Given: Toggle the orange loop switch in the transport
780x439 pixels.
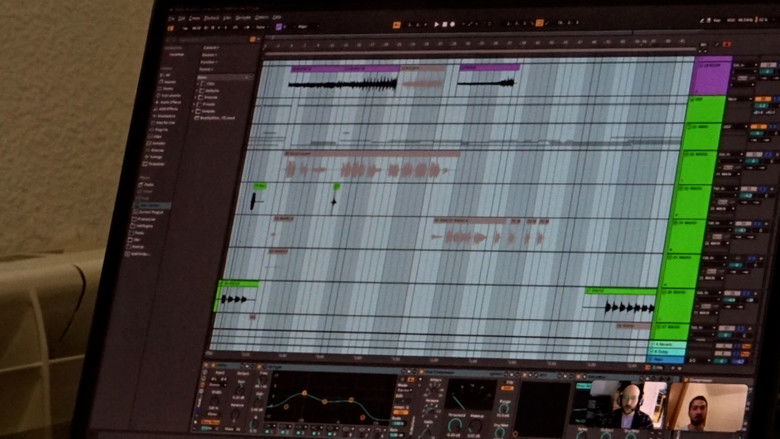Looking at the screenshot, I should tap(539, 22).
